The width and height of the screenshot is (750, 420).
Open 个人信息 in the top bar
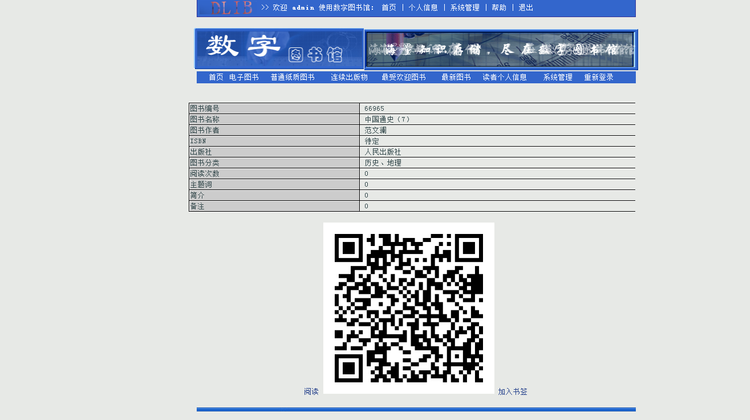pyautogui.click(x=423, y=8)
